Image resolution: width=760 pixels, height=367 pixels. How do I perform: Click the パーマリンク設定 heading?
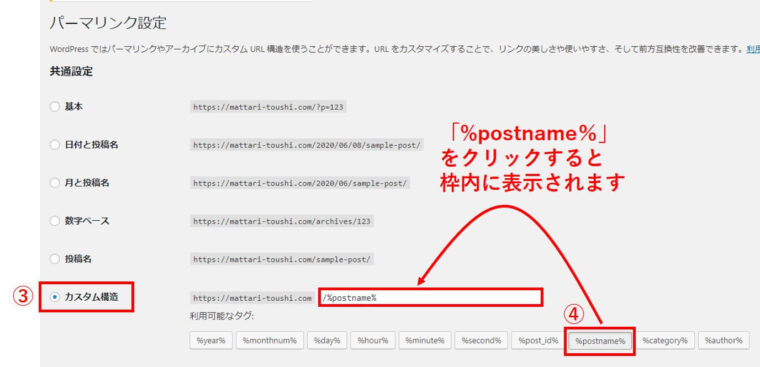pyautogui.click(x=108, y=23)
